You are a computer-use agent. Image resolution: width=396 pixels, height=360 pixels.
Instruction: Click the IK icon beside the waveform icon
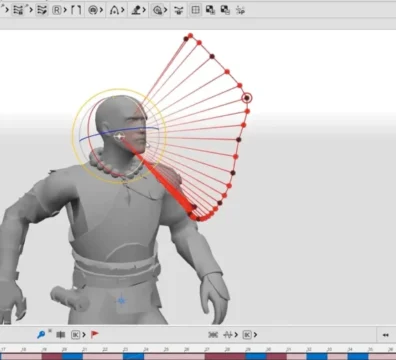[x=247, y=335]
